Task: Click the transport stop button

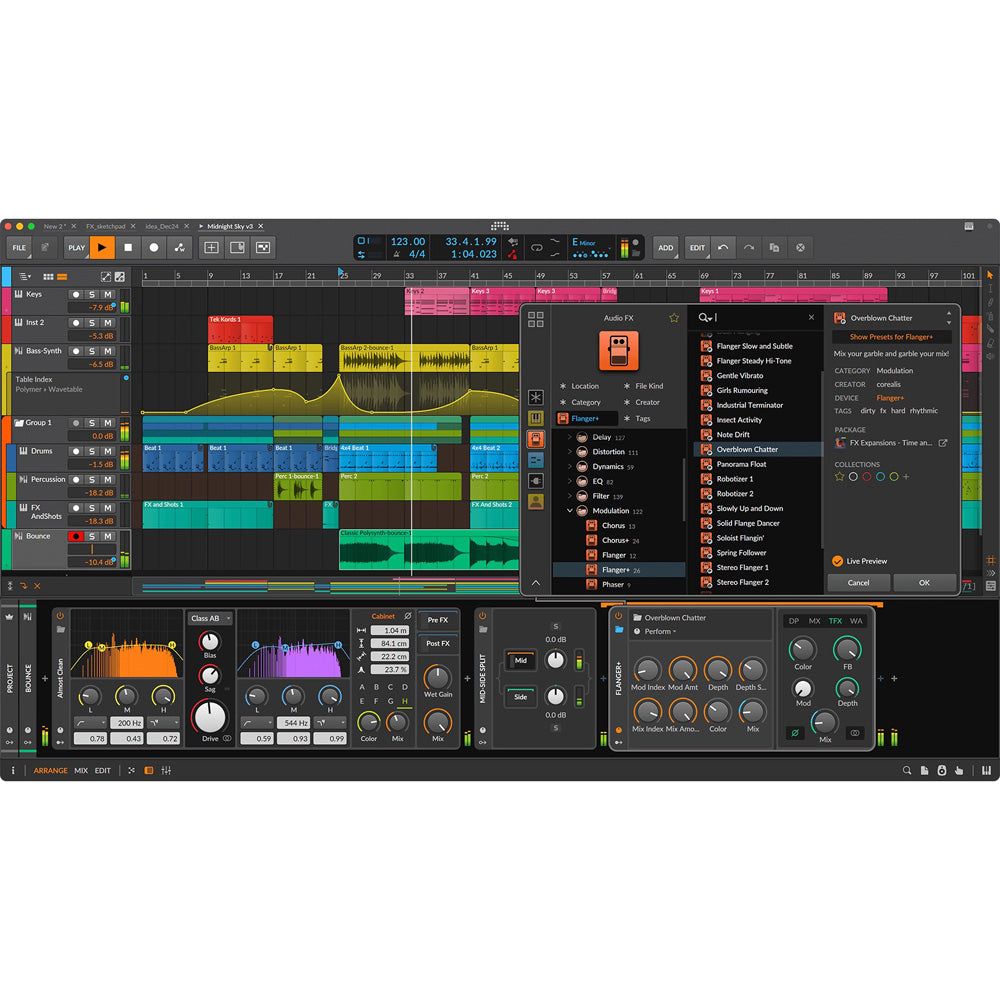Action: 128,247
